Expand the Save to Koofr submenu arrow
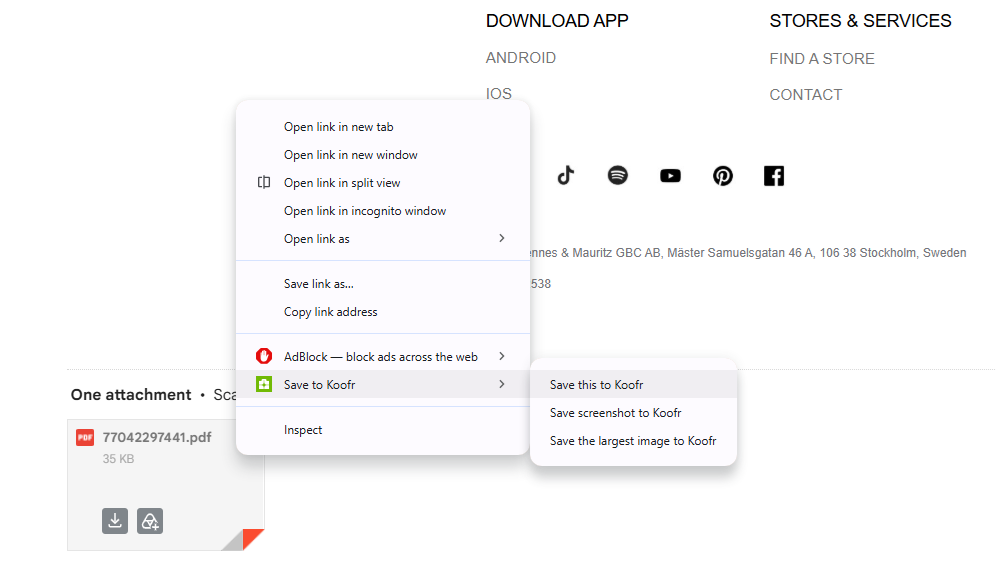This screenshot has width=996, height=586. click(502, 384)
